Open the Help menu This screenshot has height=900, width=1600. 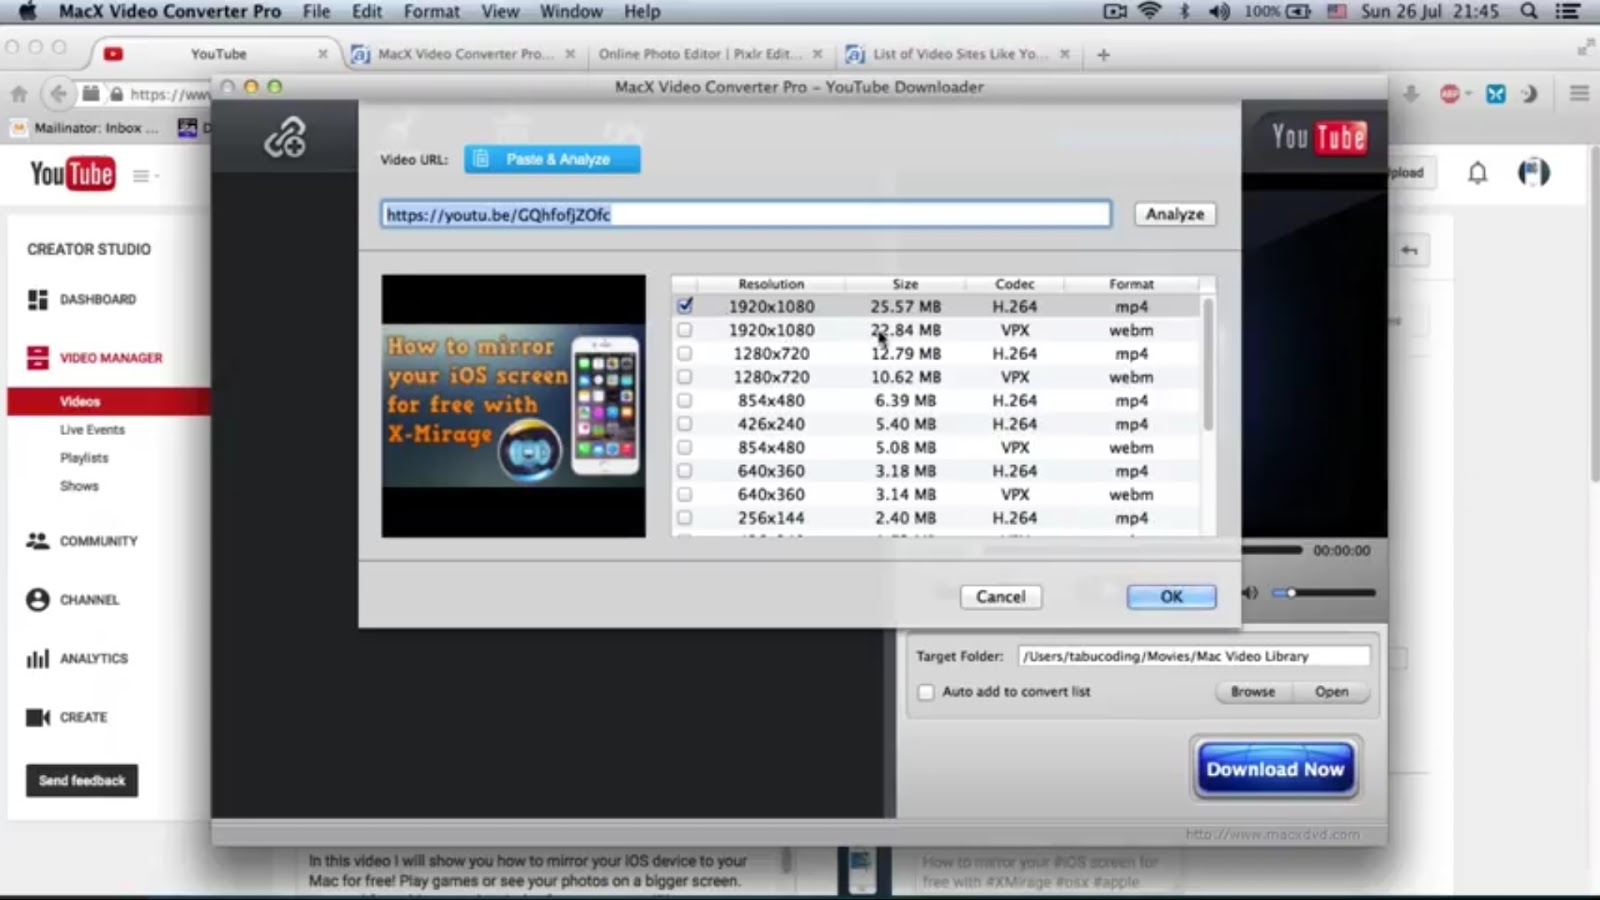(x=642, y=11)
